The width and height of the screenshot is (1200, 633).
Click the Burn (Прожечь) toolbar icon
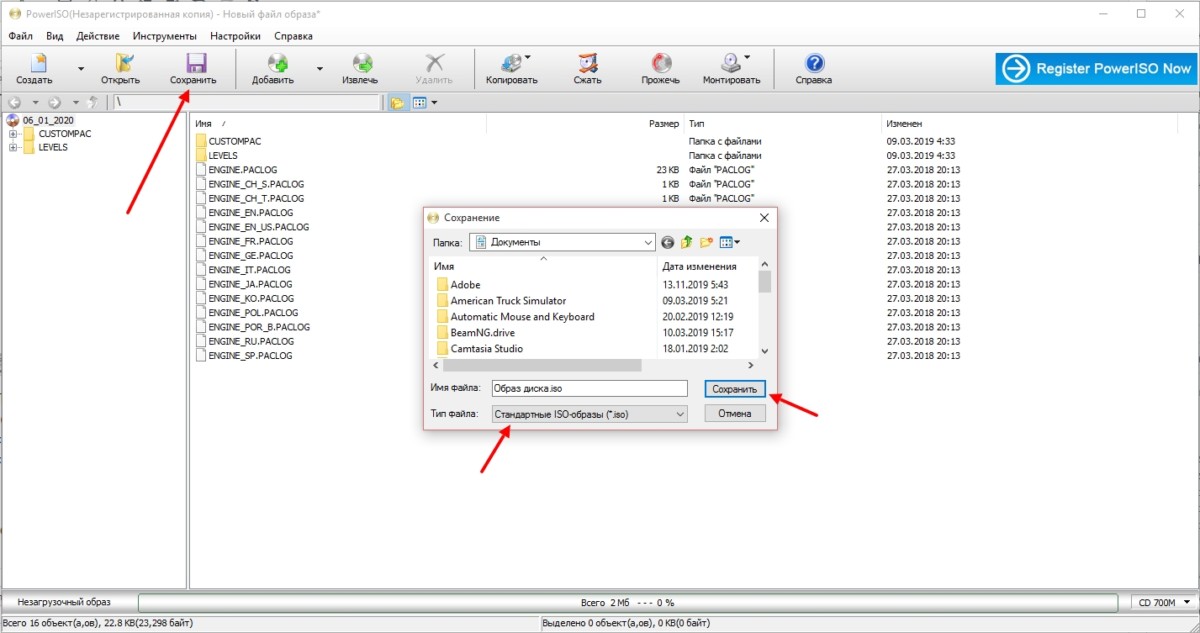pyautogui.click(x=661, y=64)
